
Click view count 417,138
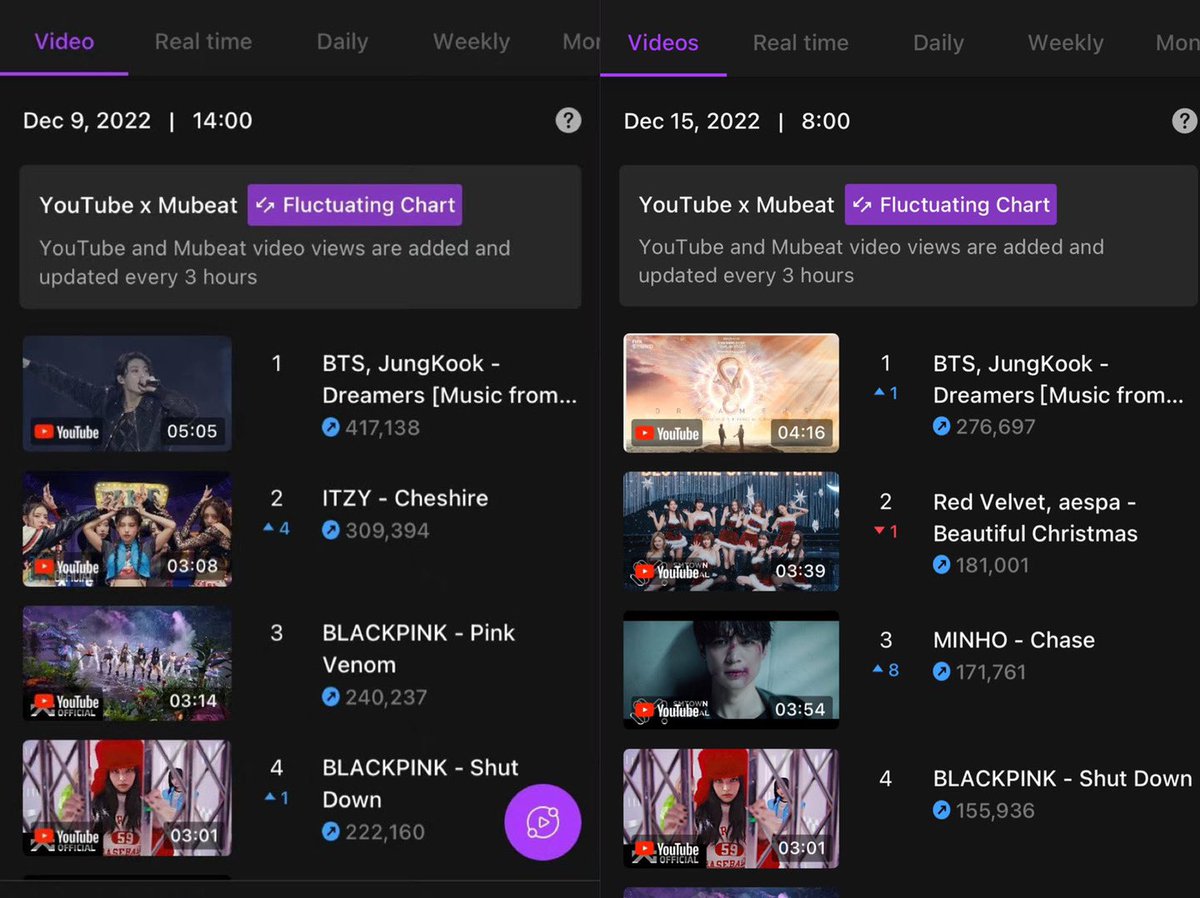click(382, 428)
